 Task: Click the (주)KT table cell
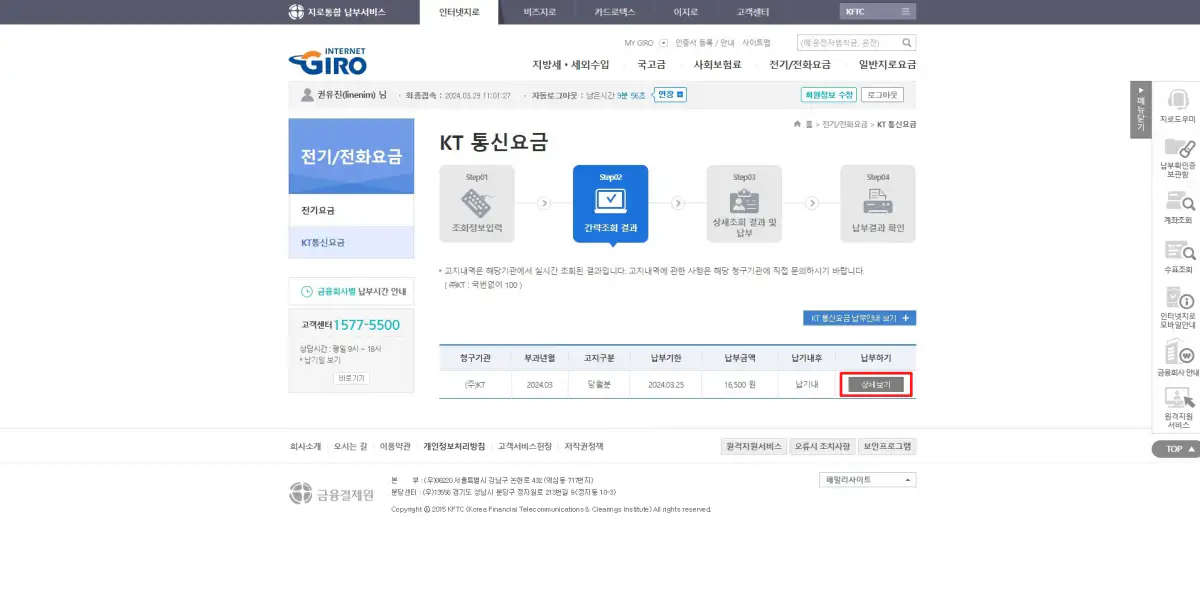[474, 384]
